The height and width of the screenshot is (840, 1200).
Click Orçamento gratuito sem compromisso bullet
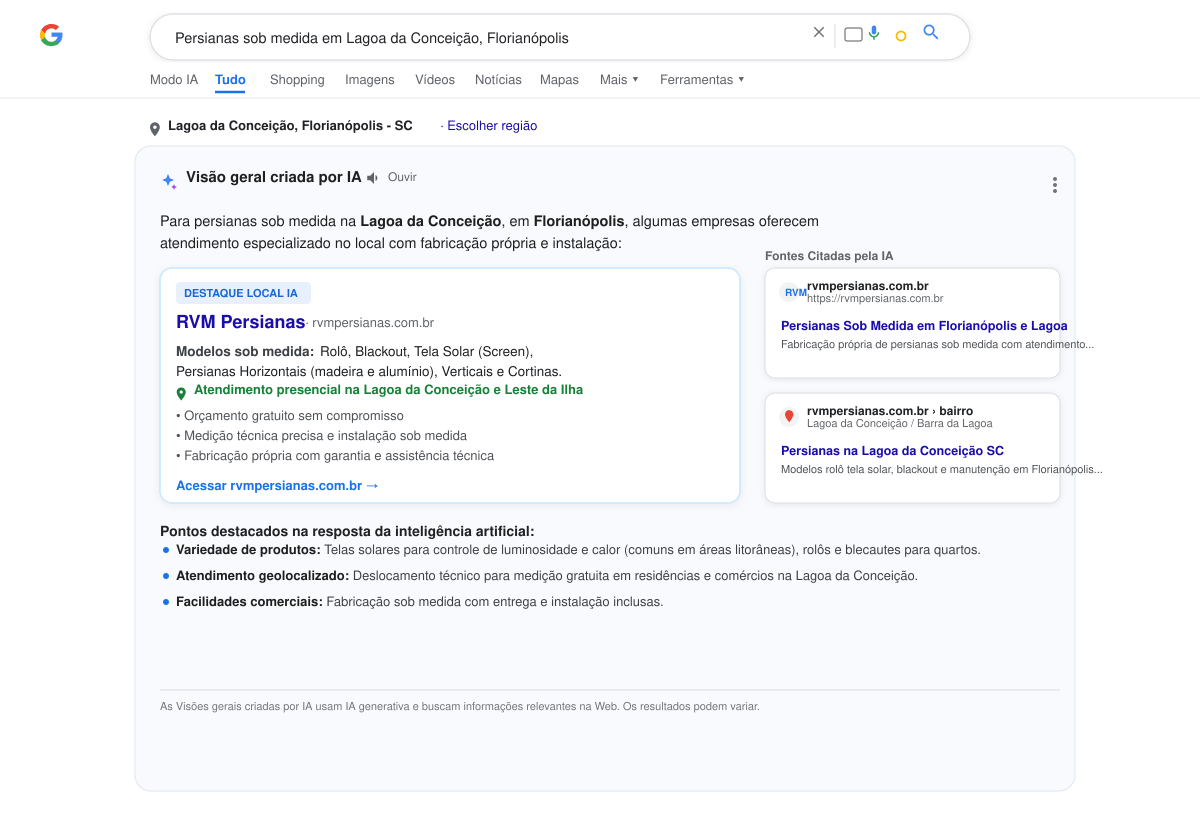[x=290, y=416]
